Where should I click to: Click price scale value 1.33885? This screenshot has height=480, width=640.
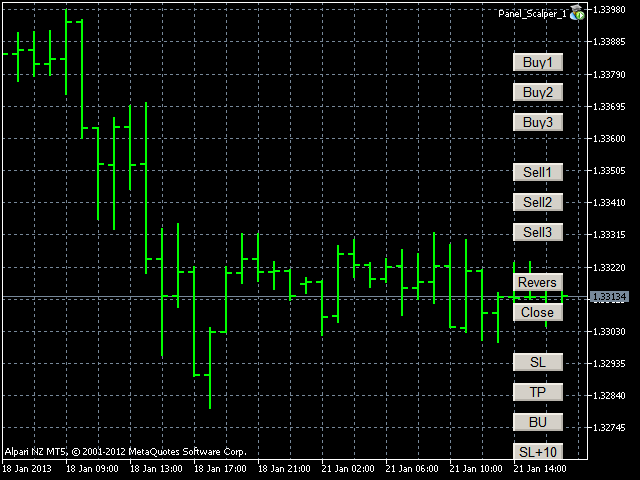pos(609,42)
